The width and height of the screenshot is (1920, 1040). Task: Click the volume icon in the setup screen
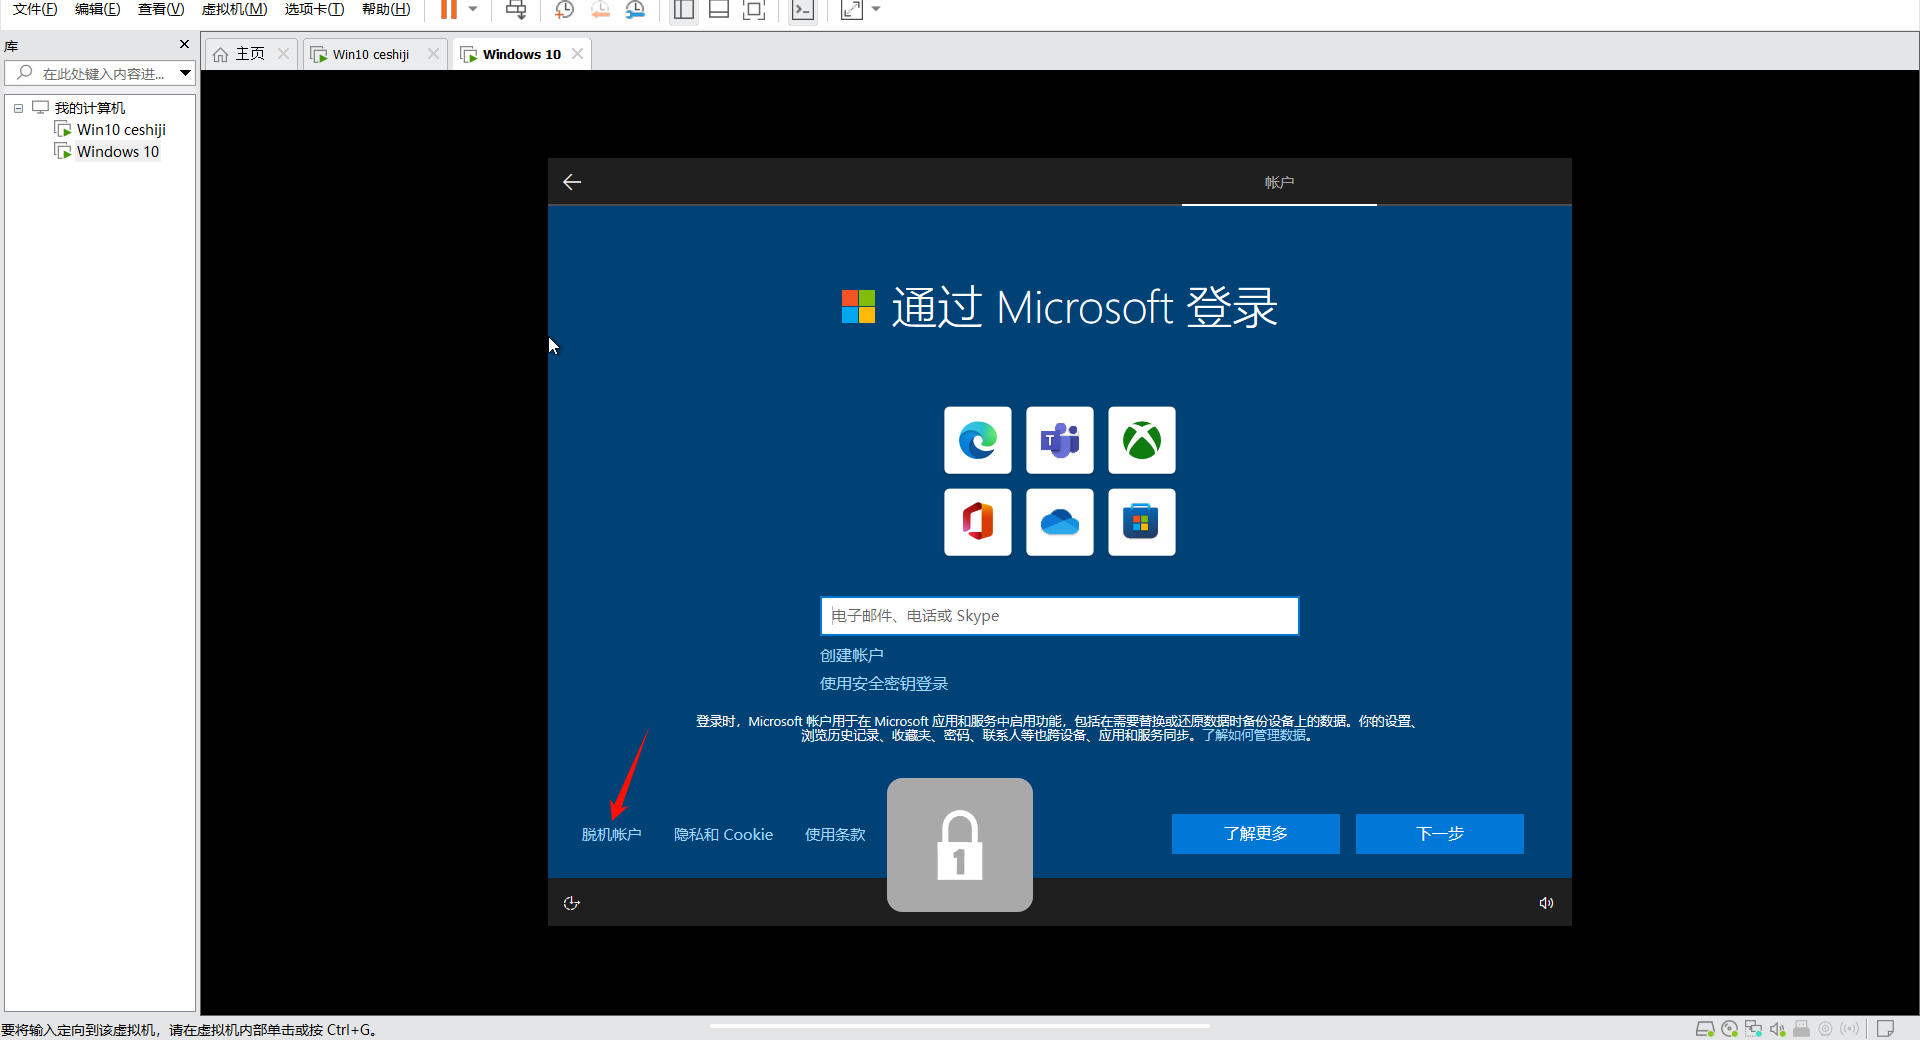point(1546,903)
